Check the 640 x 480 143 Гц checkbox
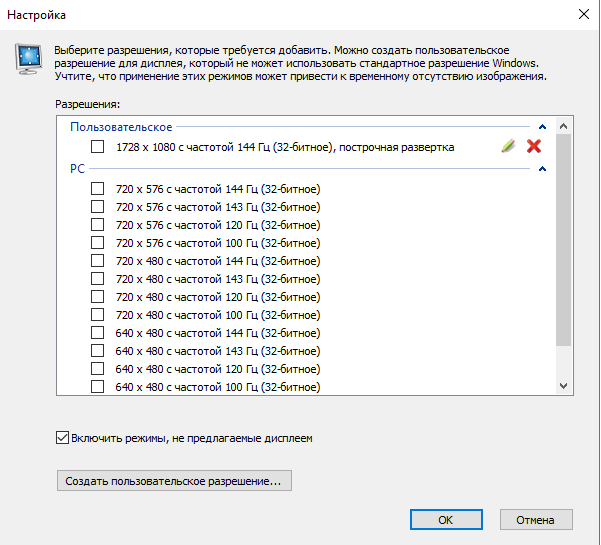Screen dimensions: 601x545 (x=97, y=351)
